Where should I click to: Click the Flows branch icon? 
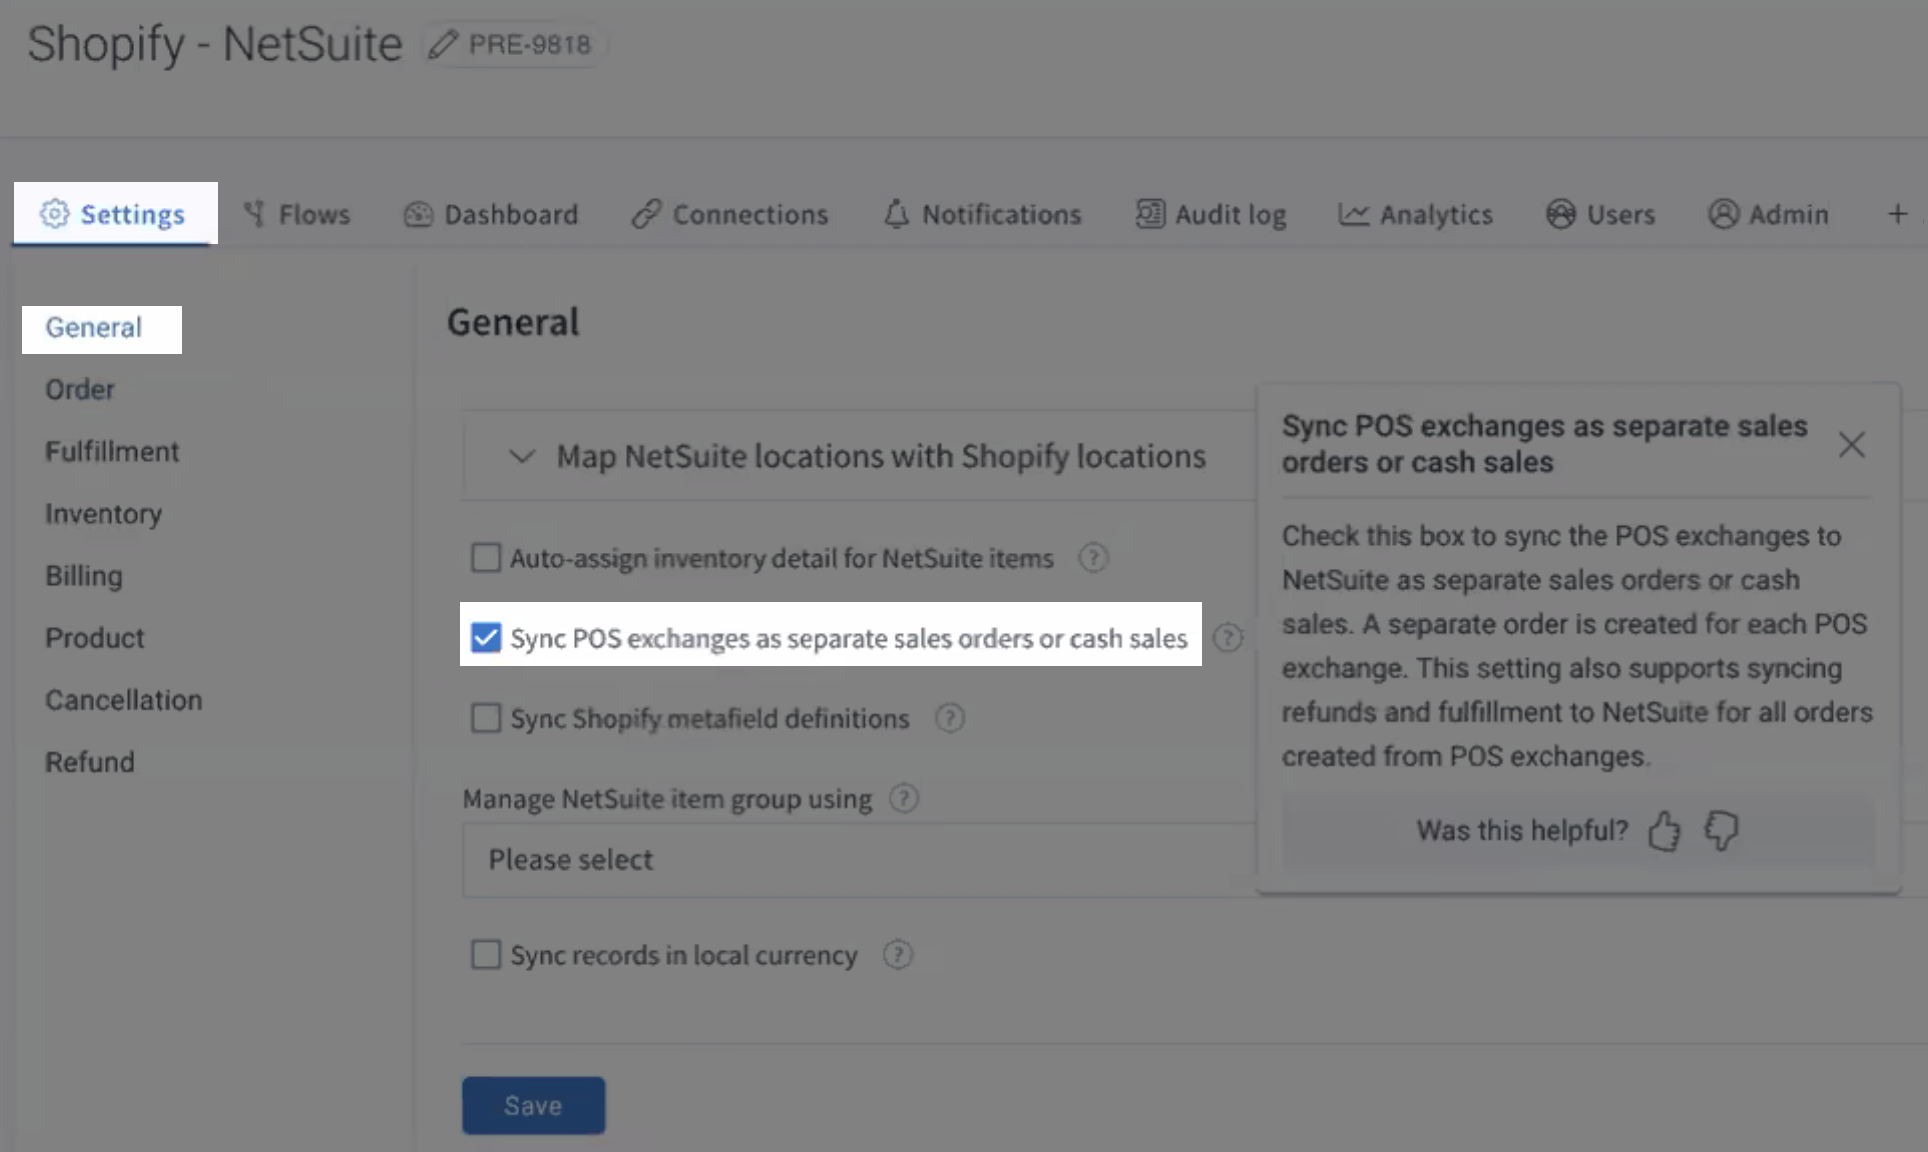(x=255, y=213)
